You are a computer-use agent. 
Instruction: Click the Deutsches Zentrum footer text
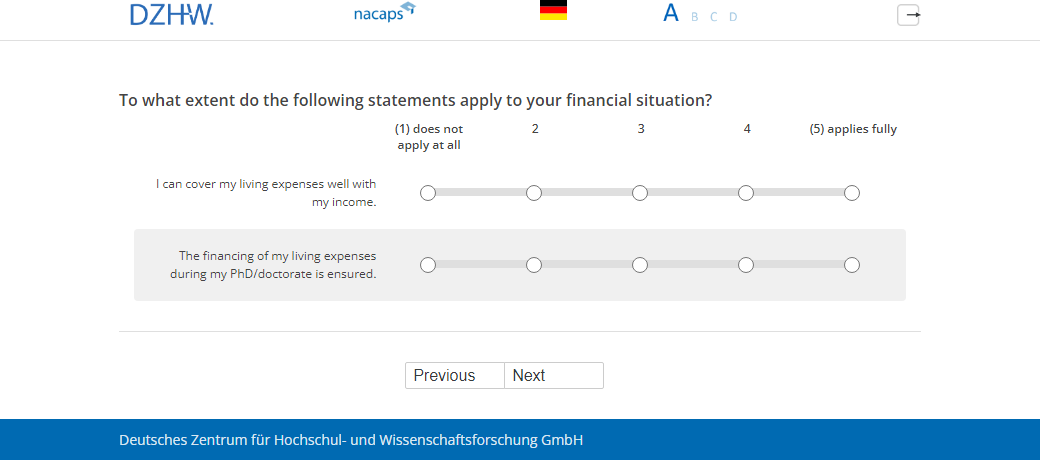(x=351, y=440)
